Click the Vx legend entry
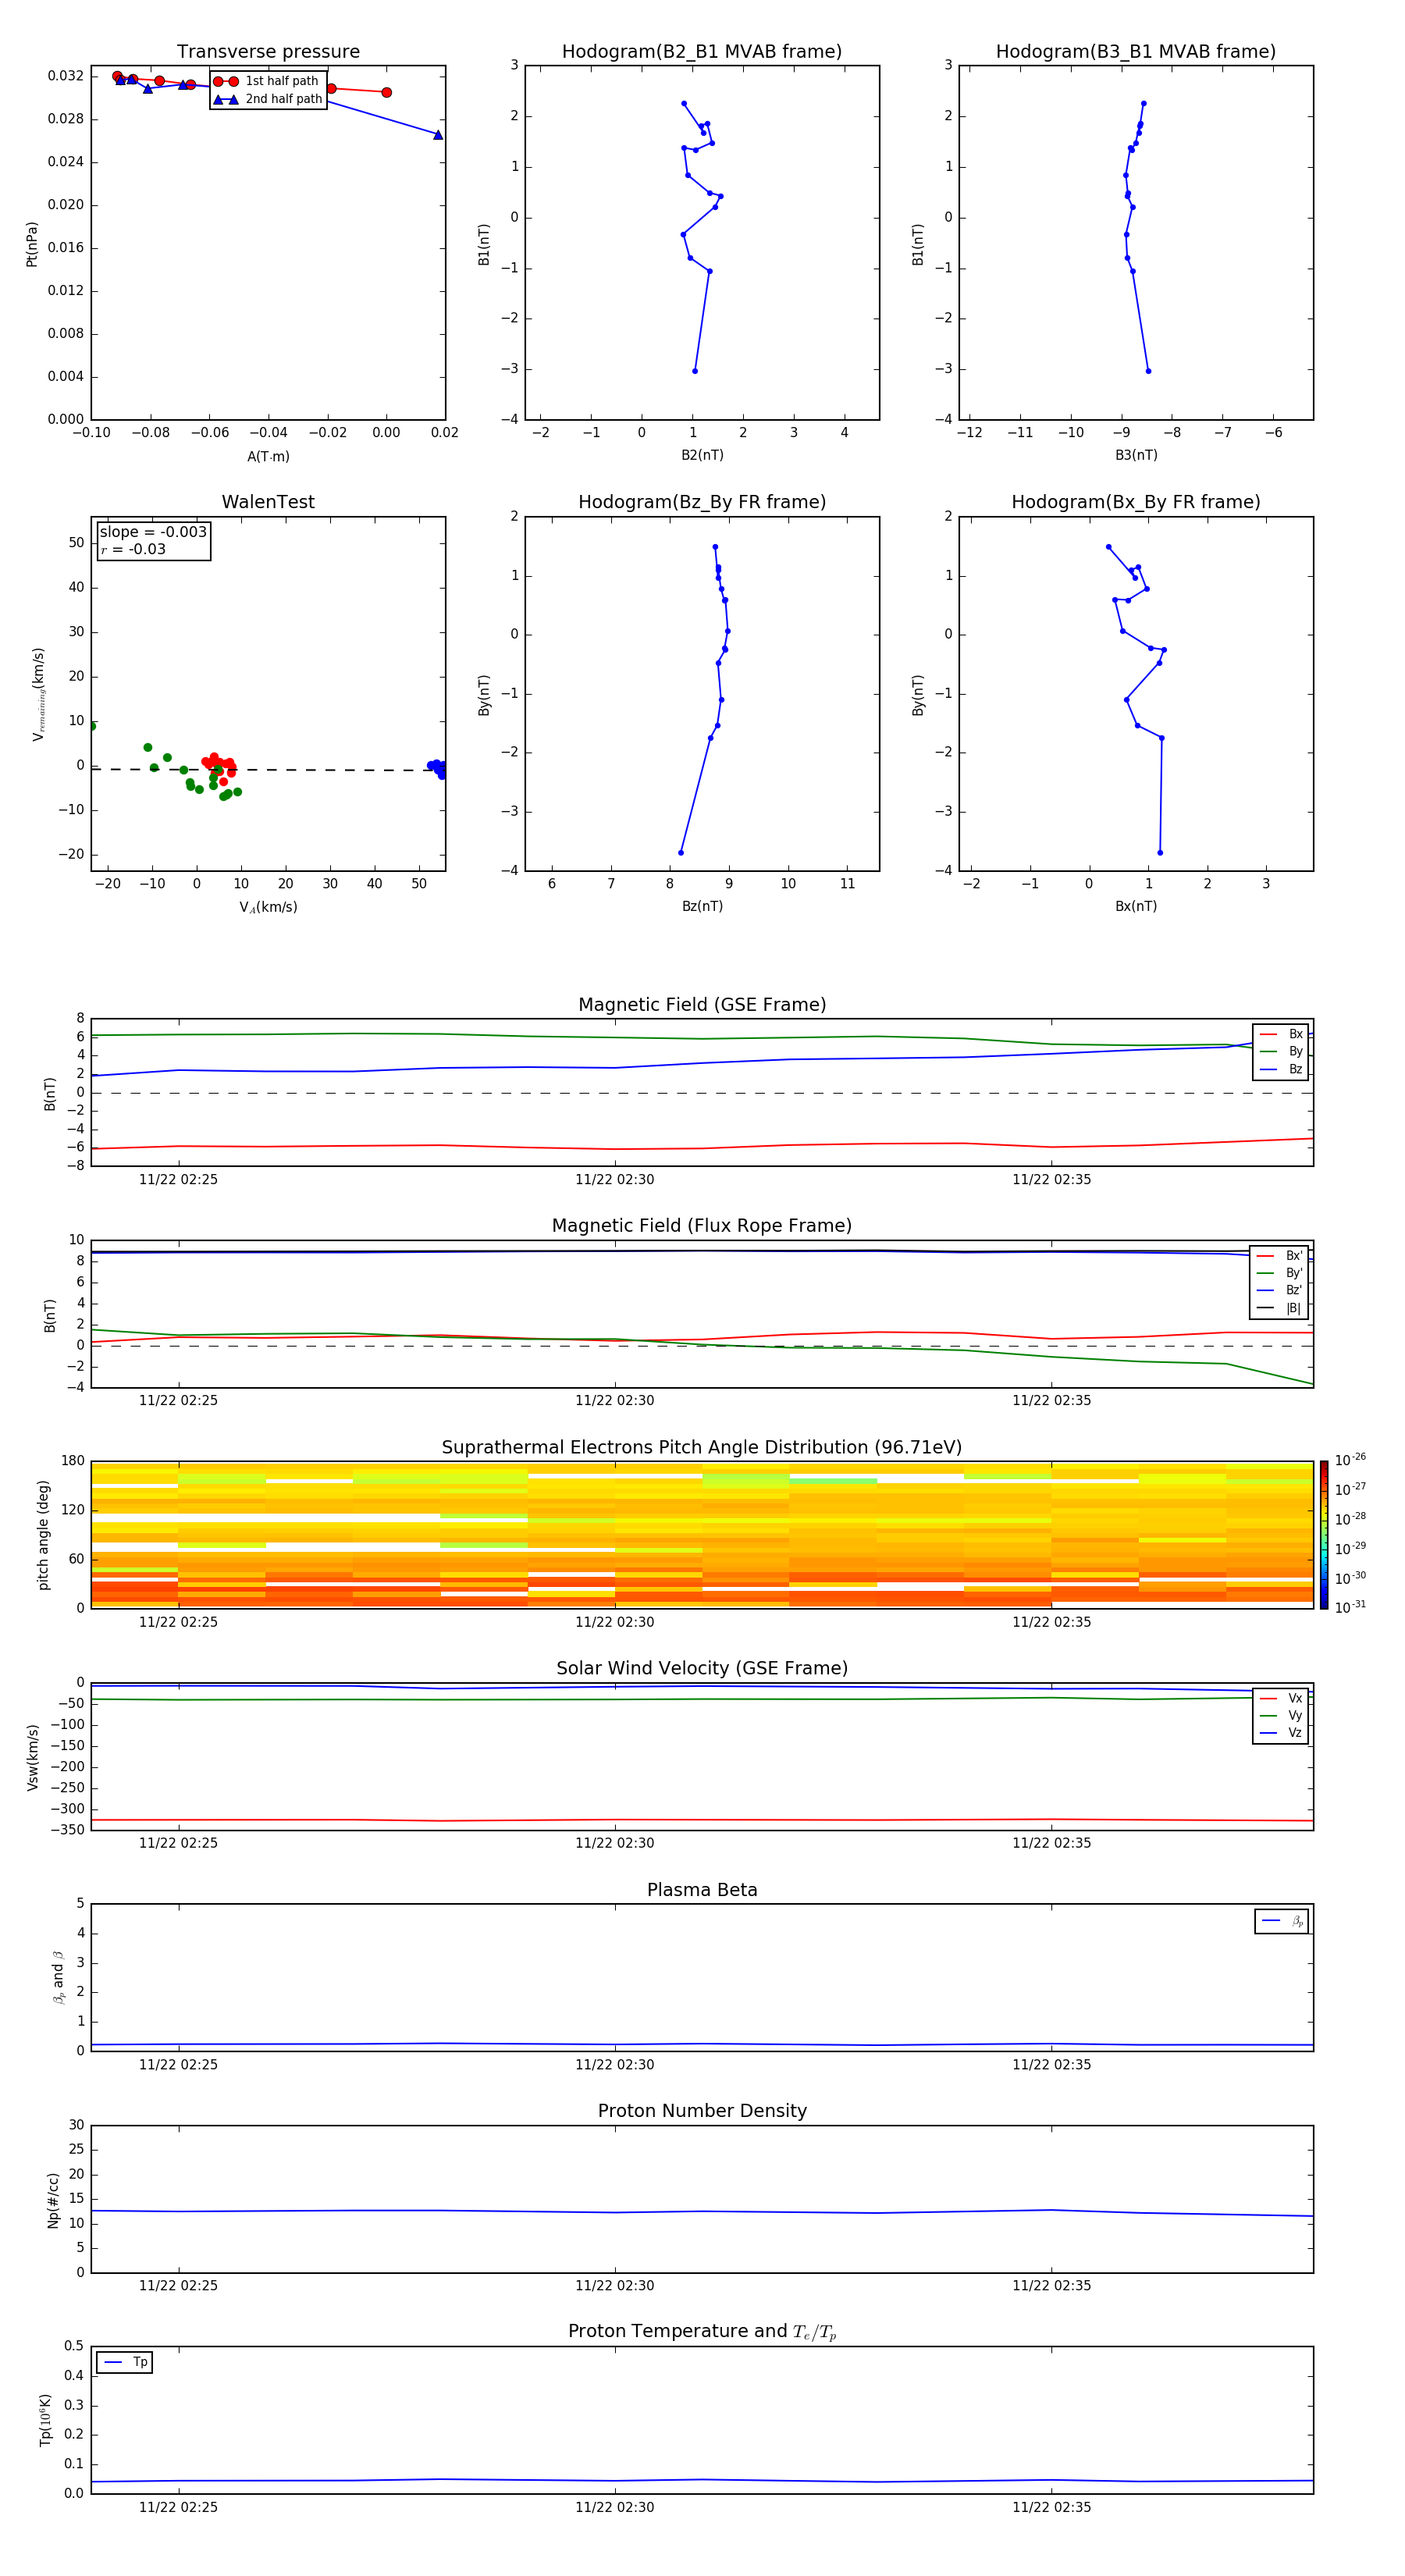The width and height of the screenshot is (1405, 2576). coord(1281,1698)
